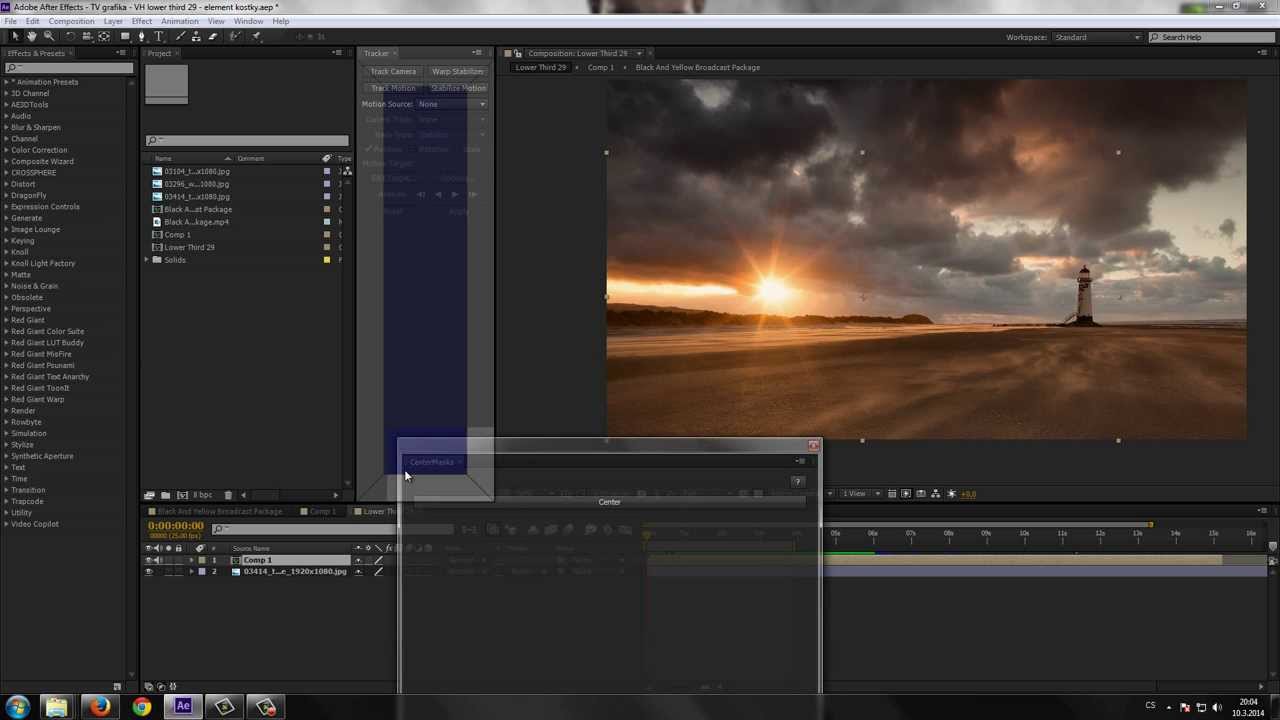
Task: Open the project flowchart view icon
Action: tap(347, 171)
